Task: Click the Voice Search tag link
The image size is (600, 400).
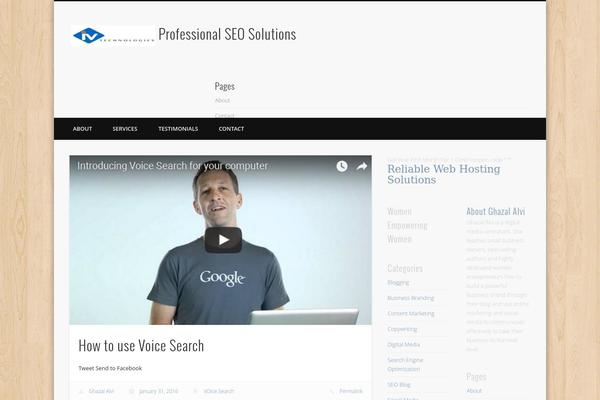Action: click(218, 391)
